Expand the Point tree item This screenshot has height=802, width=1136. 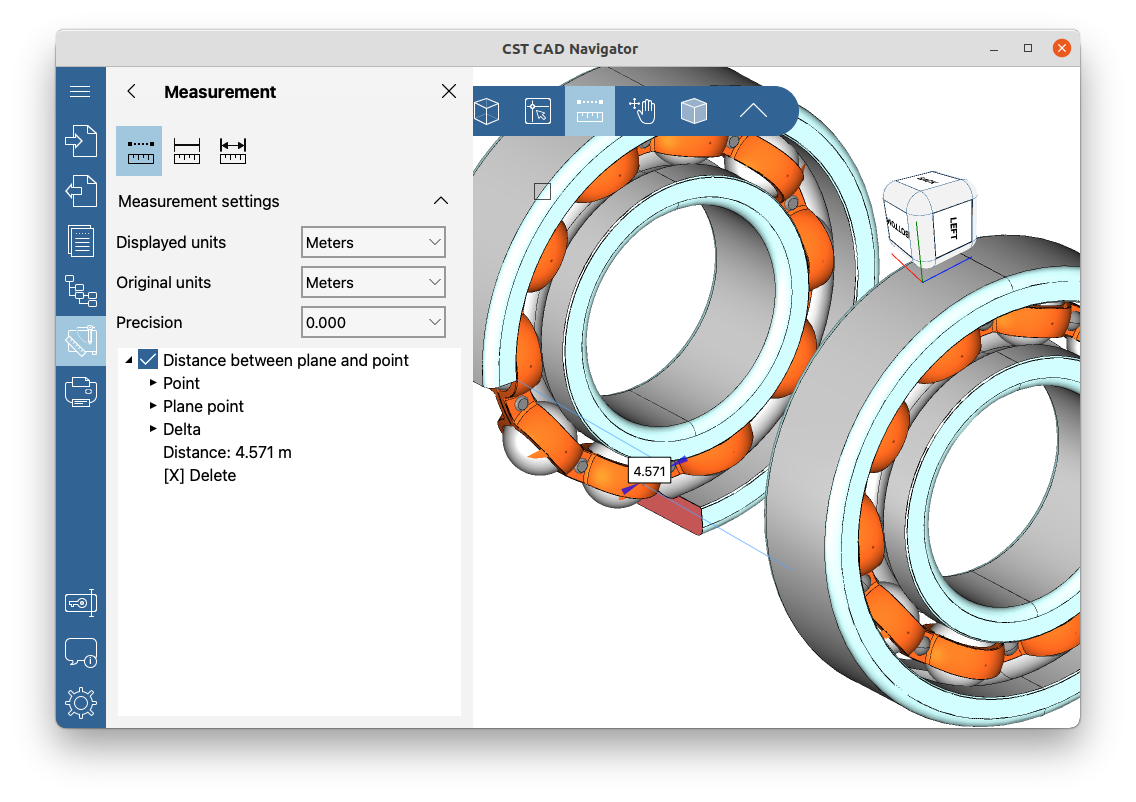coord(153,382)
